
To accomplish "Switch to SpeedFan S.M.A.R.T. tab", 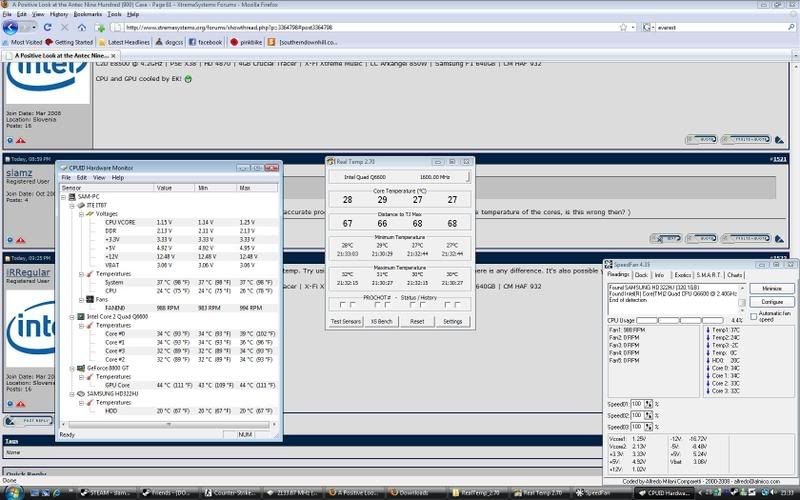I will [709, 275].
